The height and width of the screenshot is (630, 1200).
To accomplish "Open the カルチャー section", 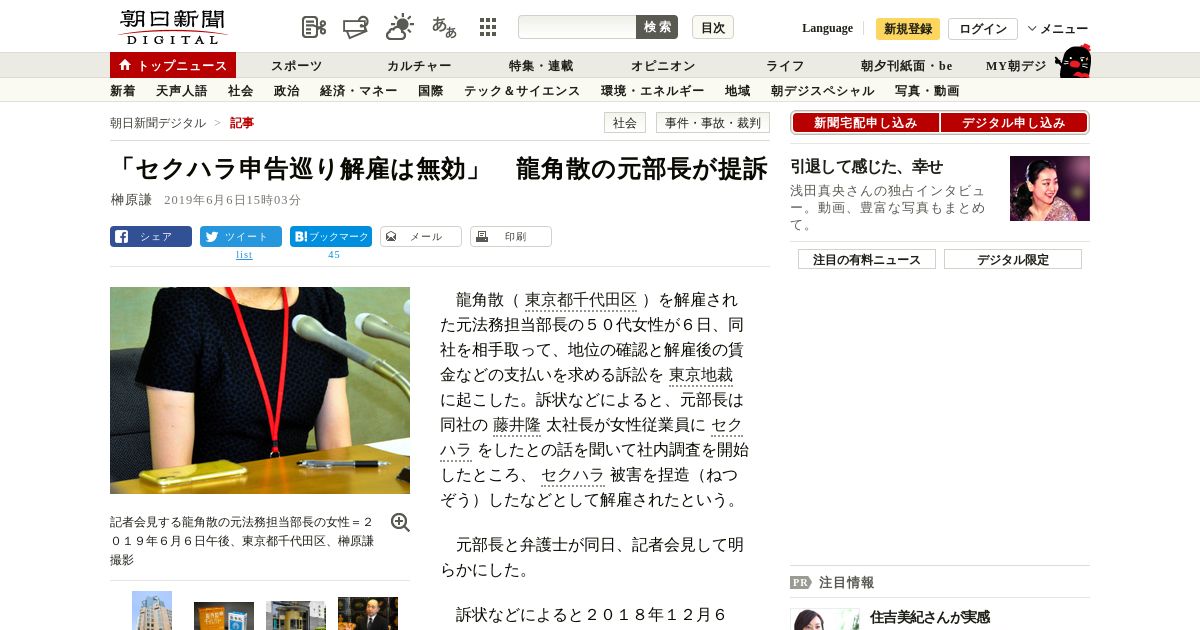I will click(x=419, y=66).
